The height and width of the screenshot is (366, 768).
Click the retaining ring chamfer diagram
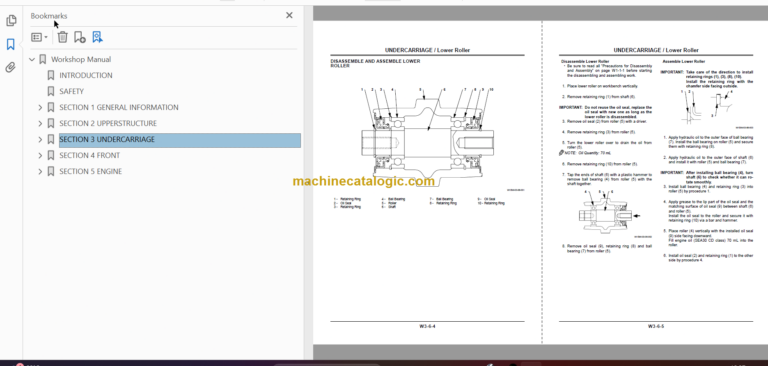tap(706, 107)
